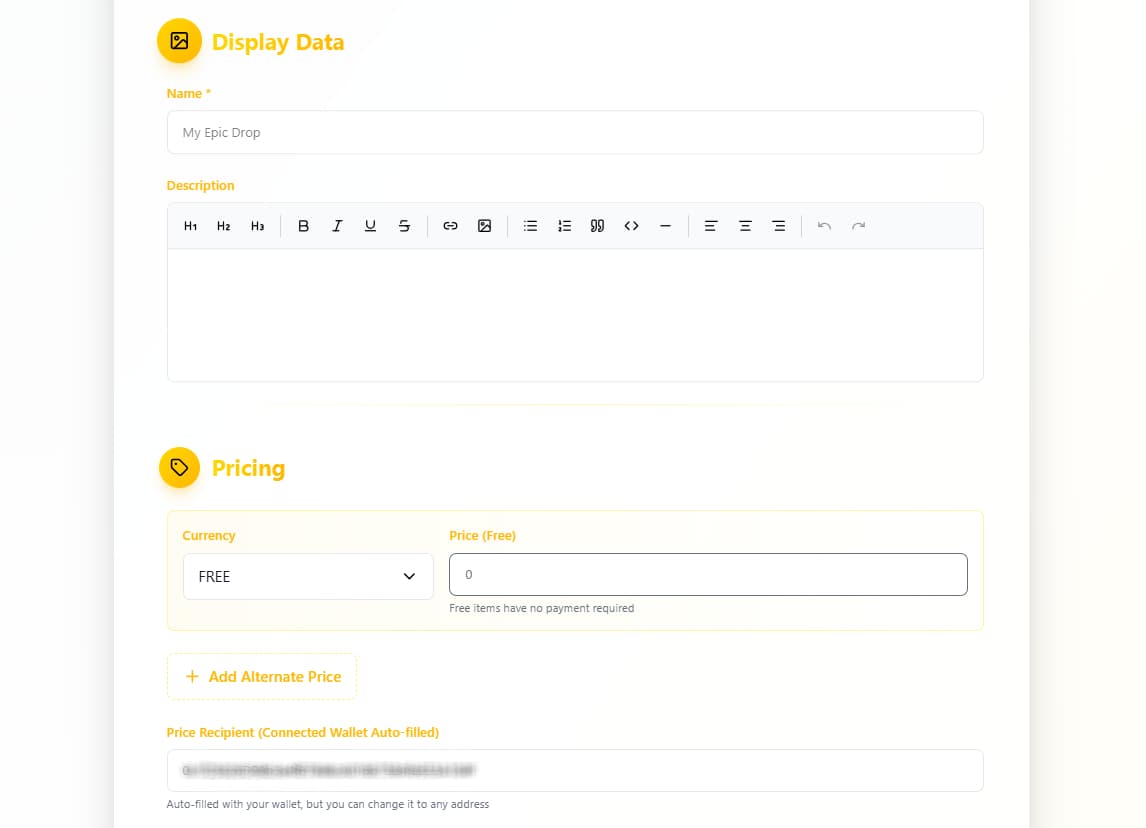Screen dimensions: 1146x828
Task: Open the Currency dropdown
Action: coord(307,576)
